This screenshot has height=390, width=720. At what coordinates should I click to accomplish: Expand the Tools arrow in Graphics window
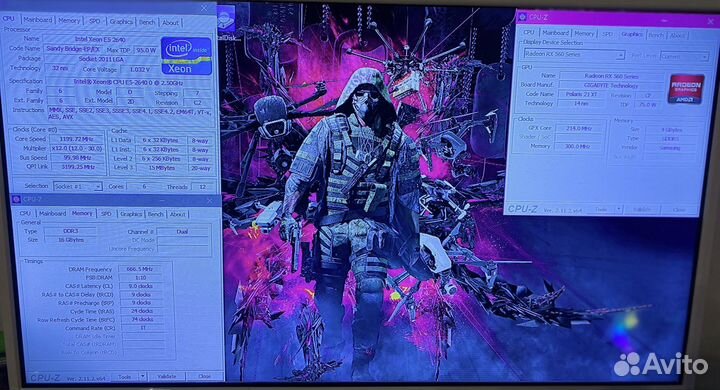pyautogui.click(x=619, y=209)
